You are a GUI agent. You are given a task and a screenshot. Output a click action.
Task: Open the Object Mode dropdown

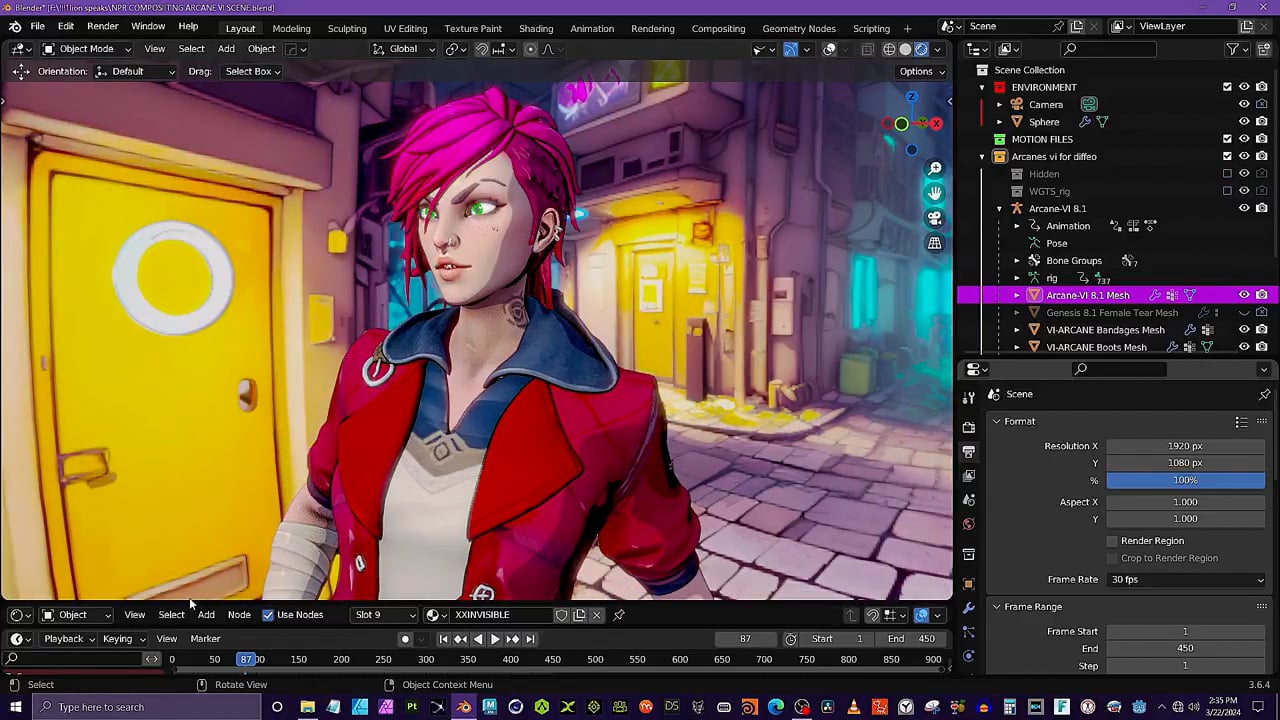[x=87, y=49]
